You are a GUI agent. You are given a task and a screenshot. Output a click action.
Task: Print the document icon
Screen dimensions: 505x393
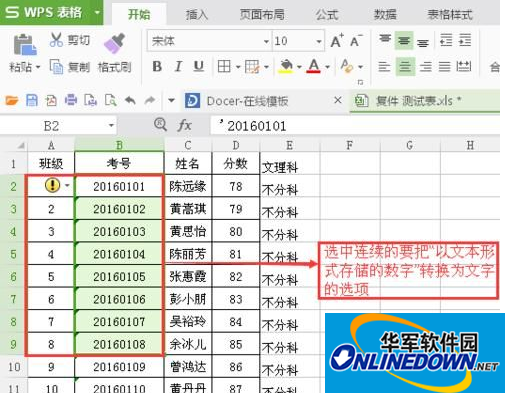click(71, 100)
